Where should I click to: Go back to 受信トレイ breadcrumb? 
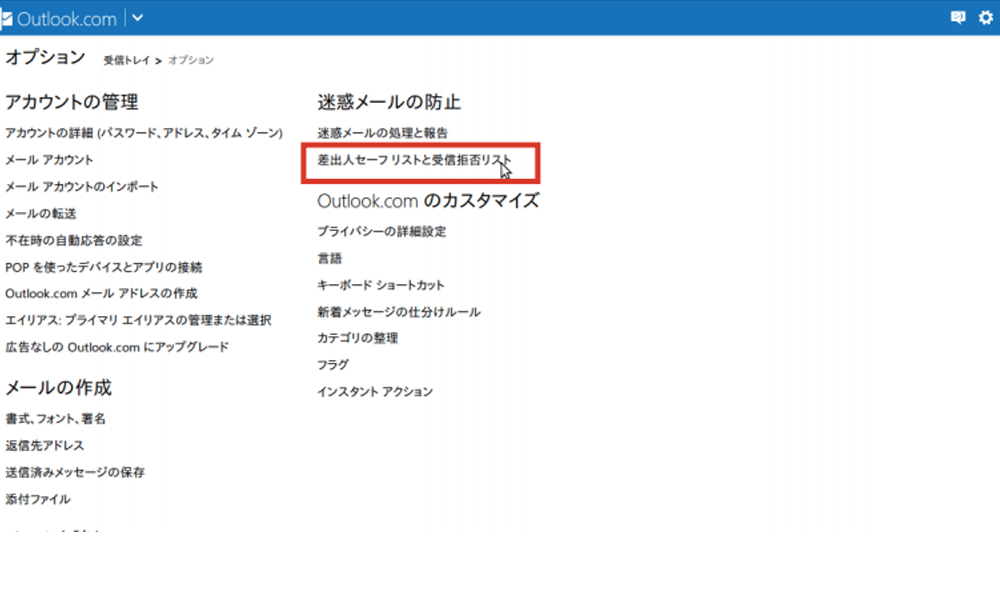point(126,60)
